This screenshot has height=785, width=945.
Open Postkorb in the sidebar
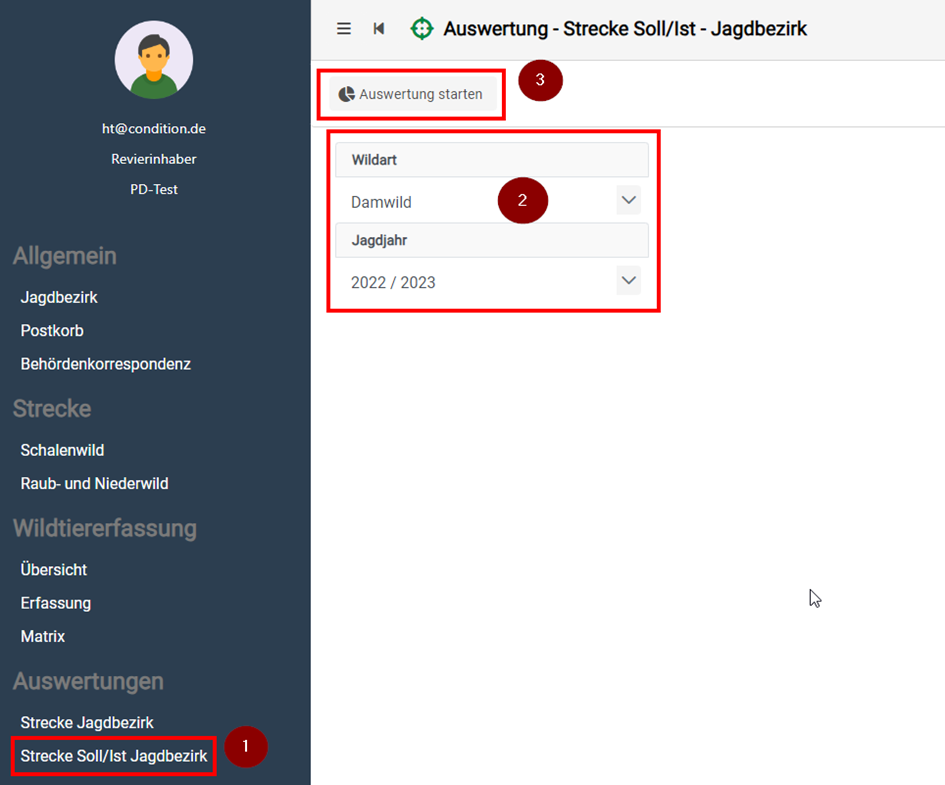tap(52, 330)
